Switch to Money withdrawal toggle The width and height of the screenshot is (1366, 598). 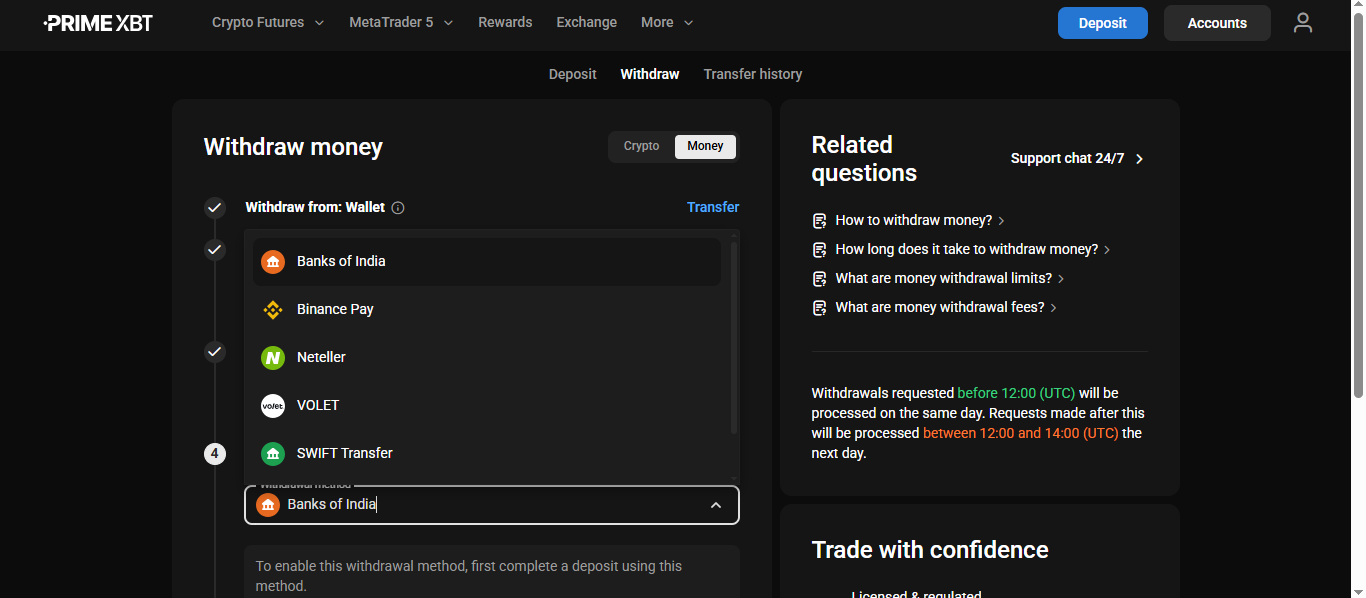(x=705, y=146)
